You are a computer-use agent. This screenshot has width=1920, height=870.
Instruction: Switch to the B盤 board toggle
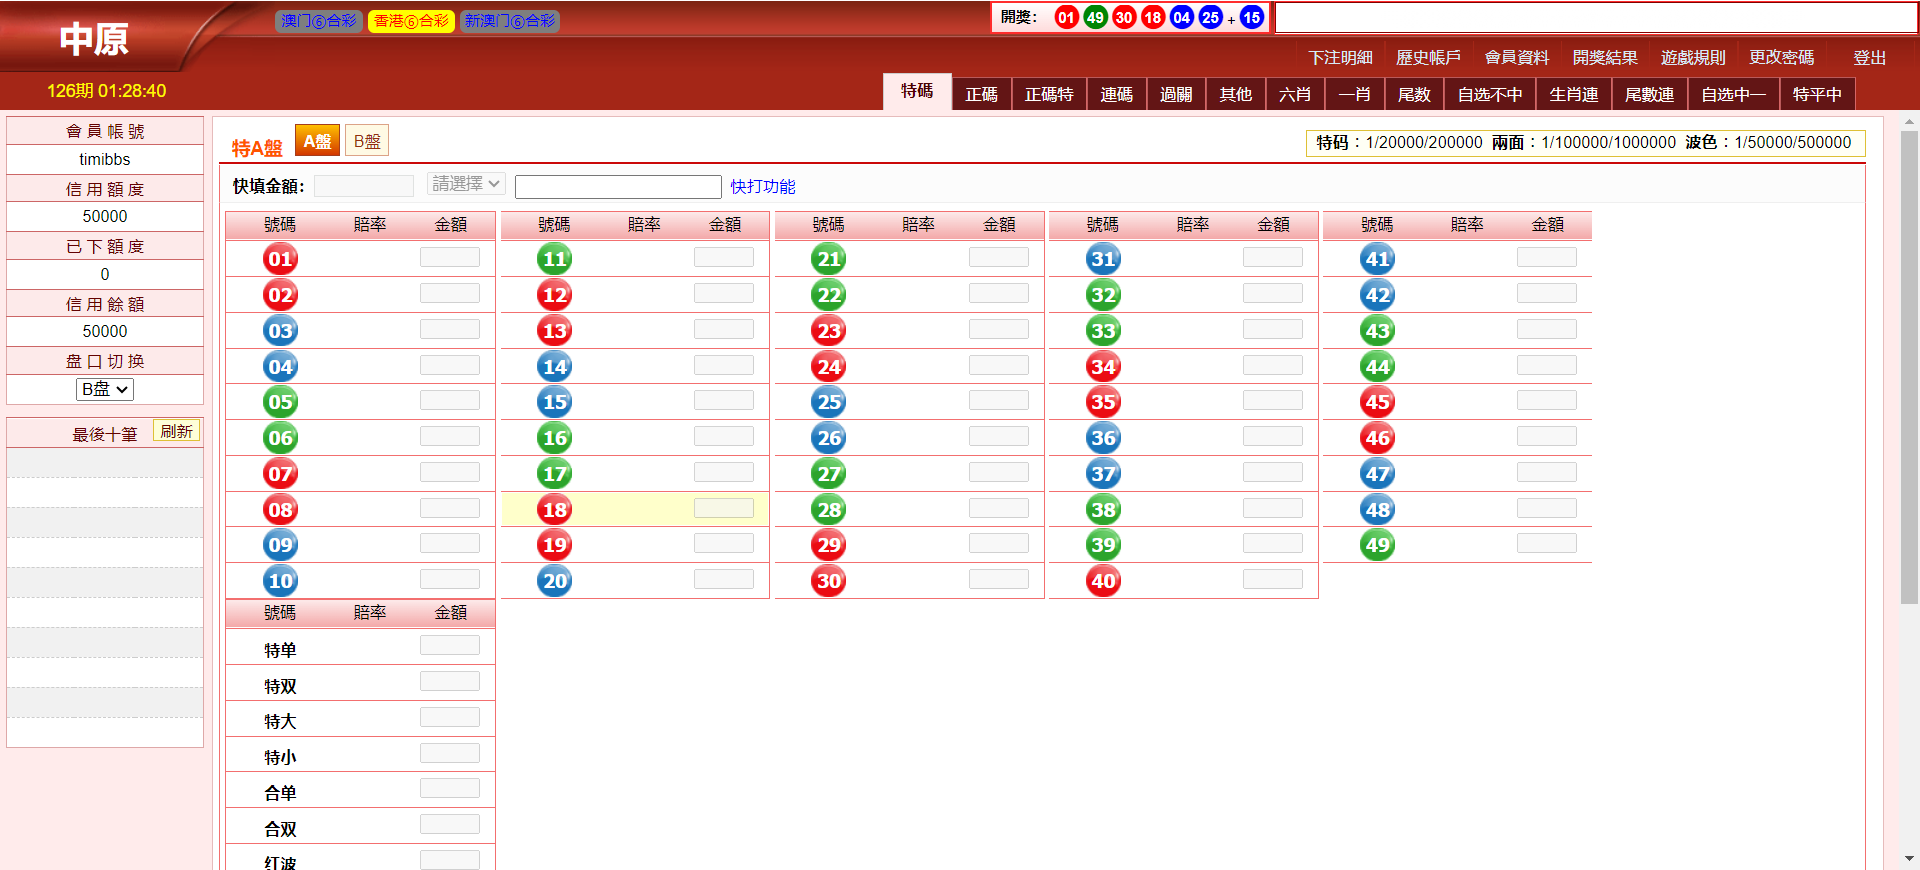tap(367, 141)
